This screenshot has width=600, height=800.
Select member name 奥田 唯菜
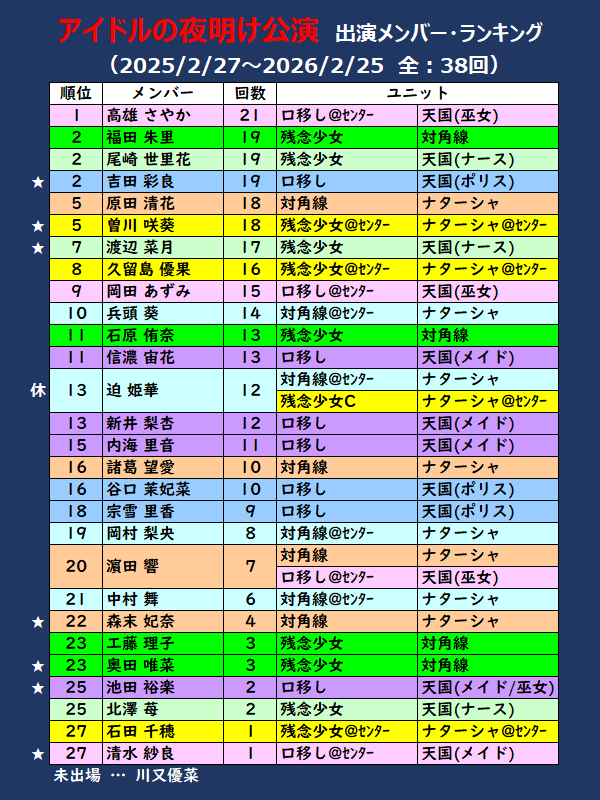(x=140, y=665)
